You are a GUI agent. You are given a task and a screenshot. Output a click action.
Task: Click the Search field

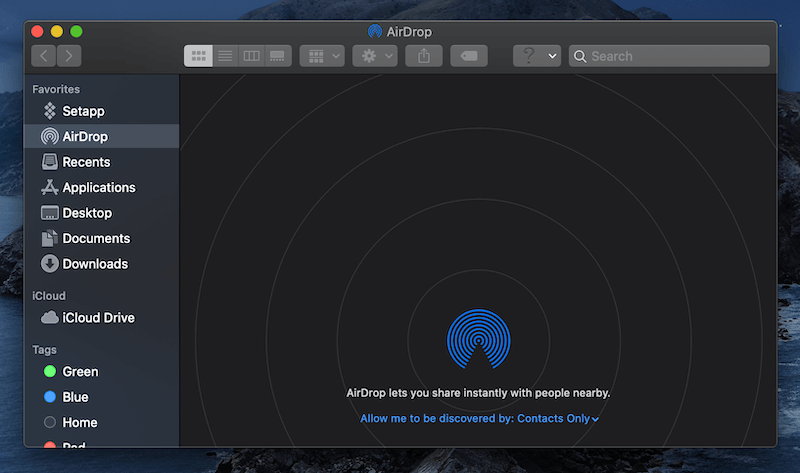coord(669,56)
